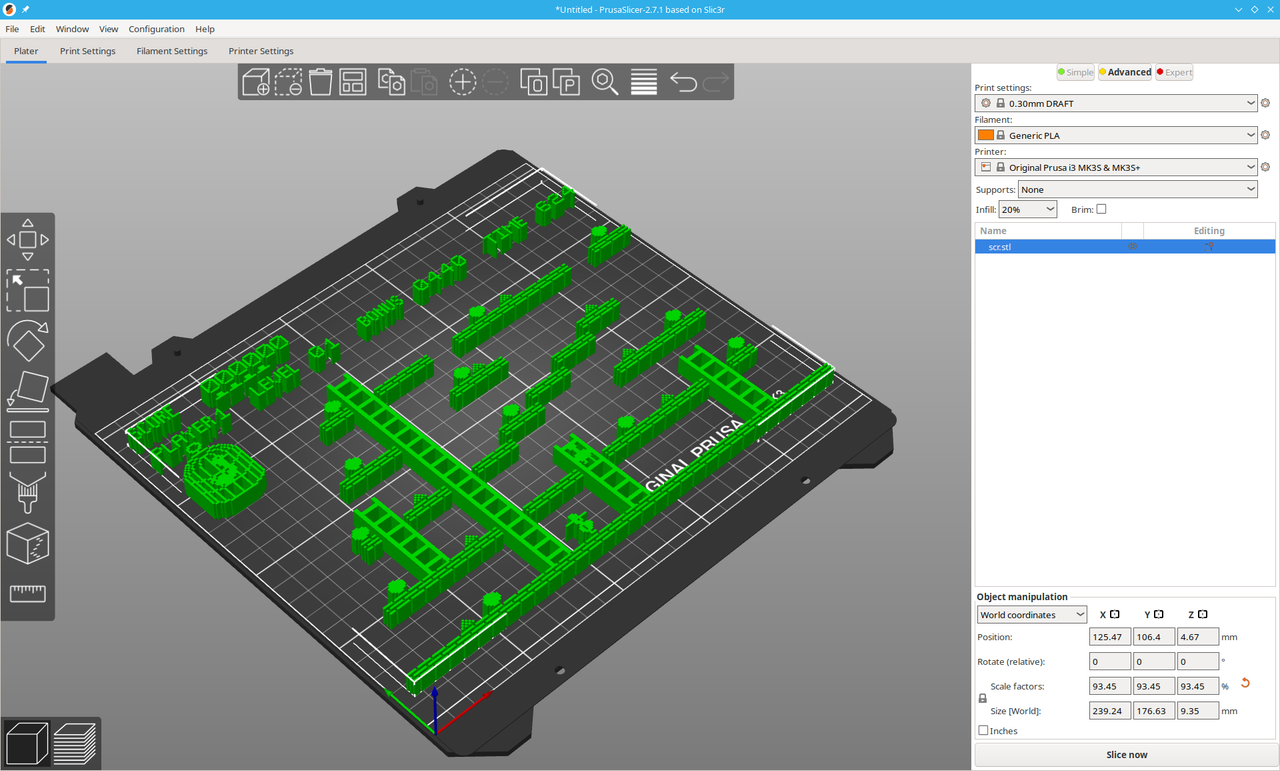Click the Delete all trash can icon
The image size is (1280, 771).
point(320,82)
